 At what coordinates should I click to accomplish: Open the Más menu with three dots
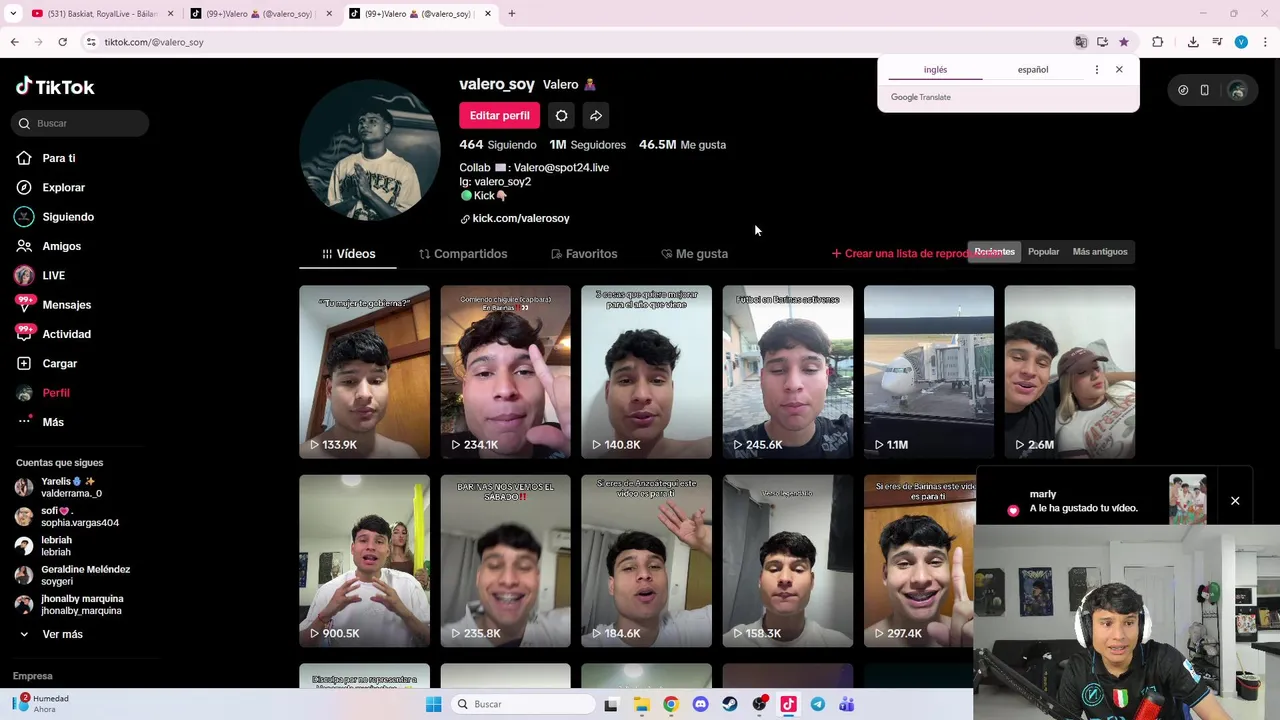tap(52, 422)
